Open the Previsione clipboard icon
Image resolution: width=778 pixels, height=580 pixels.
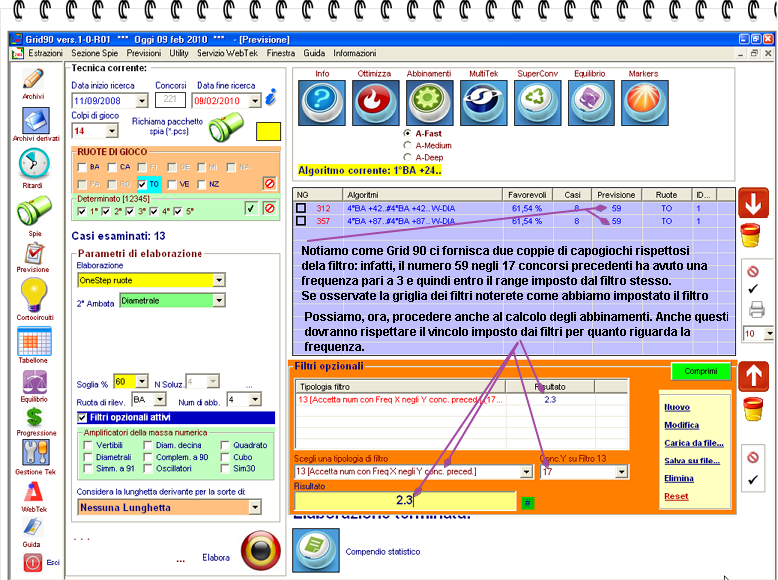[x=34, y=254]
